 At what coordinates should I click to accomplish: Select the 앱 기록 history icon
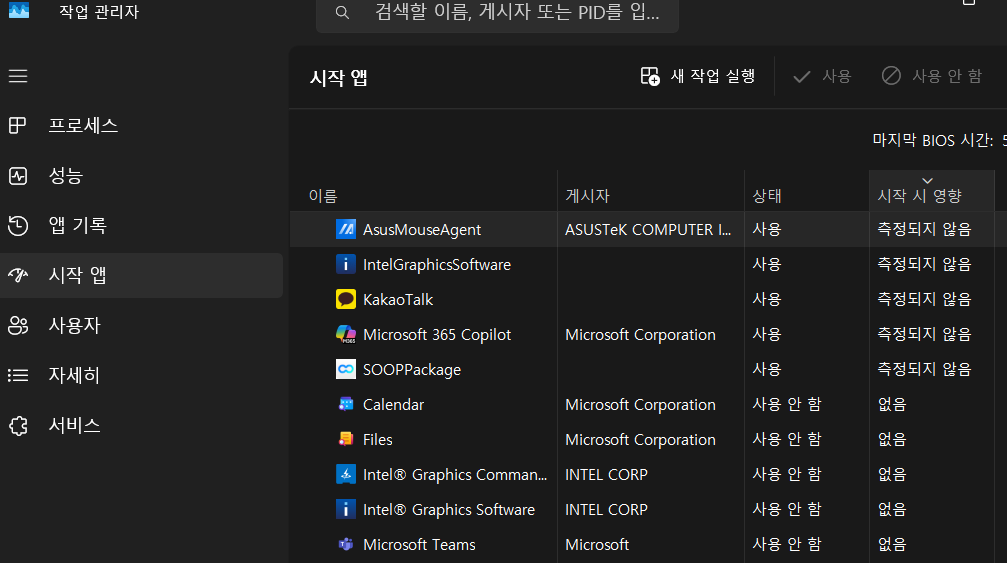click(x=18, y=225)
